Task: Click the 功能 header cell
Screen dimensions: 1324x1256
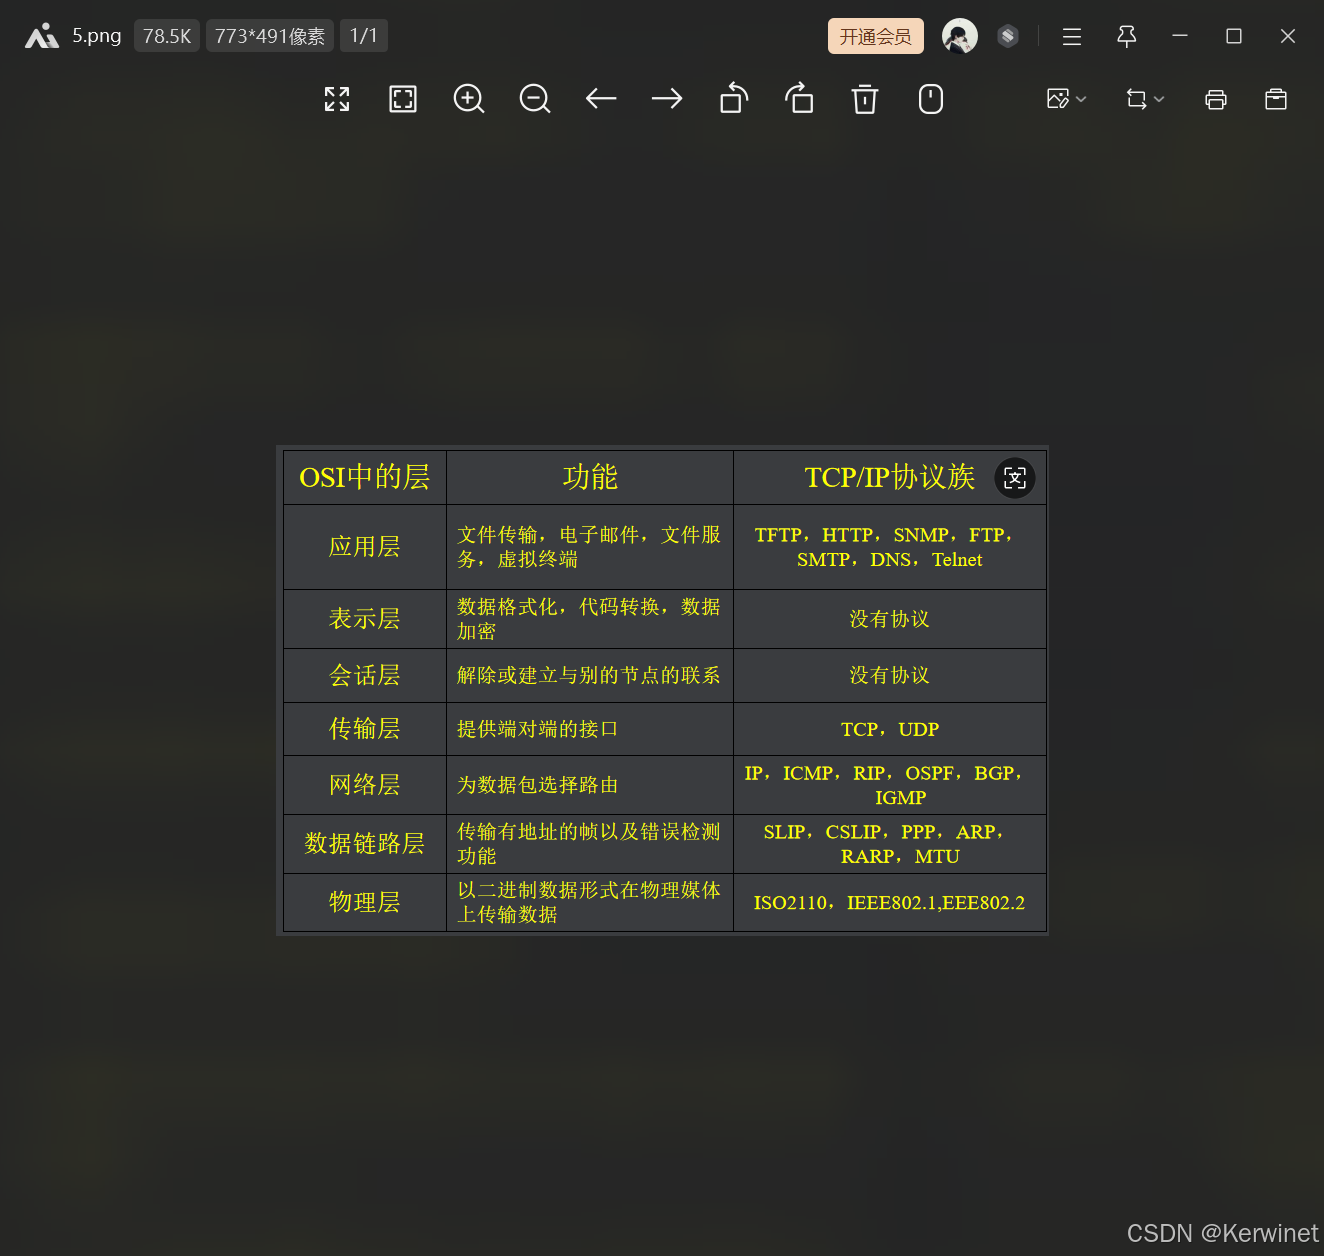Action: pos(590,477)
